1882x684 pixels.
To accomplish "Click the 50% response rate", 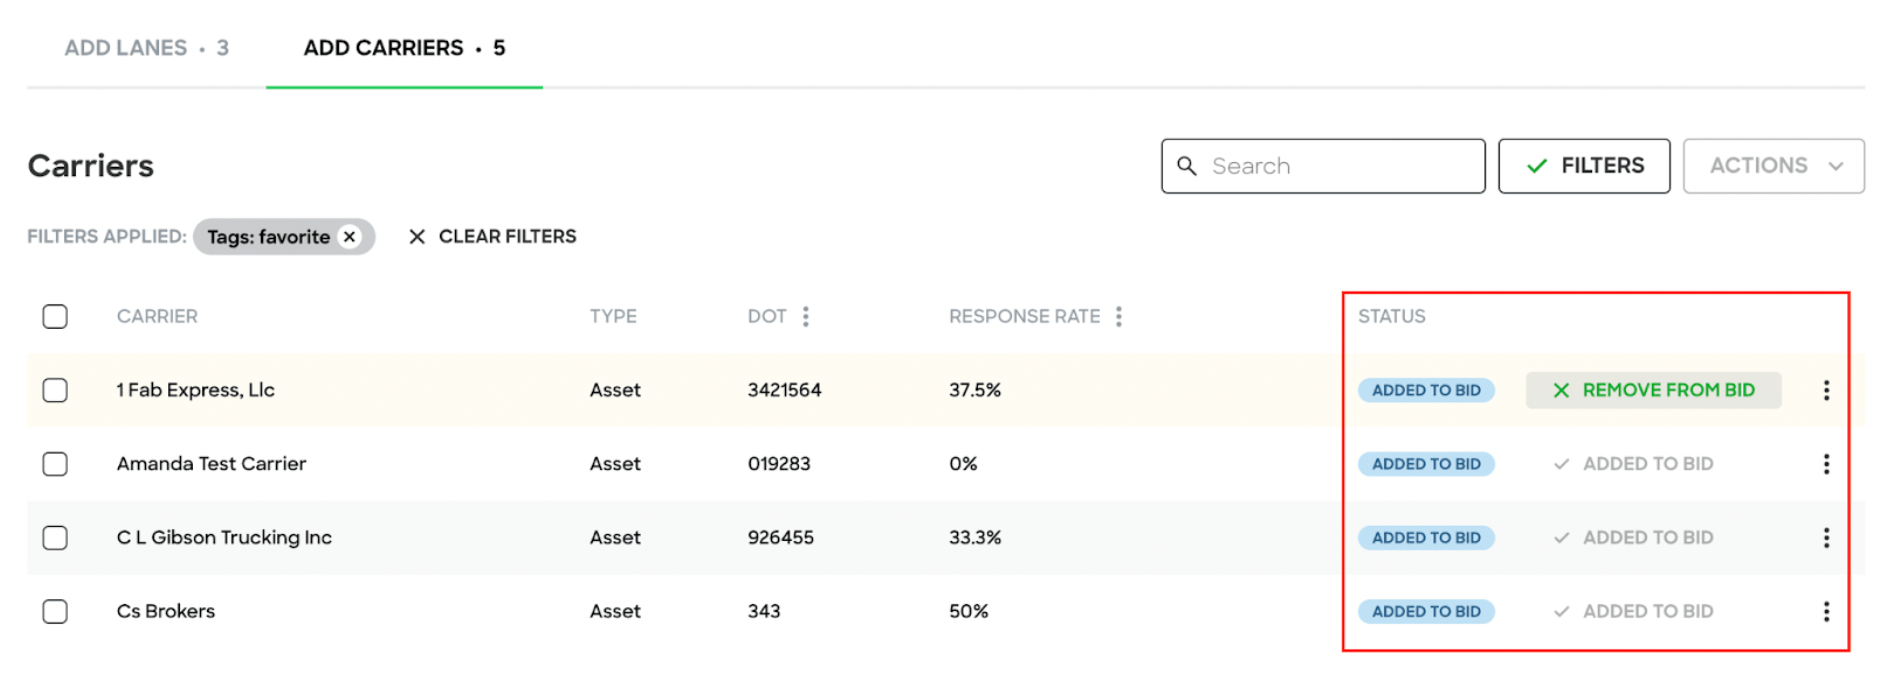I will click(x=968, y=612).
